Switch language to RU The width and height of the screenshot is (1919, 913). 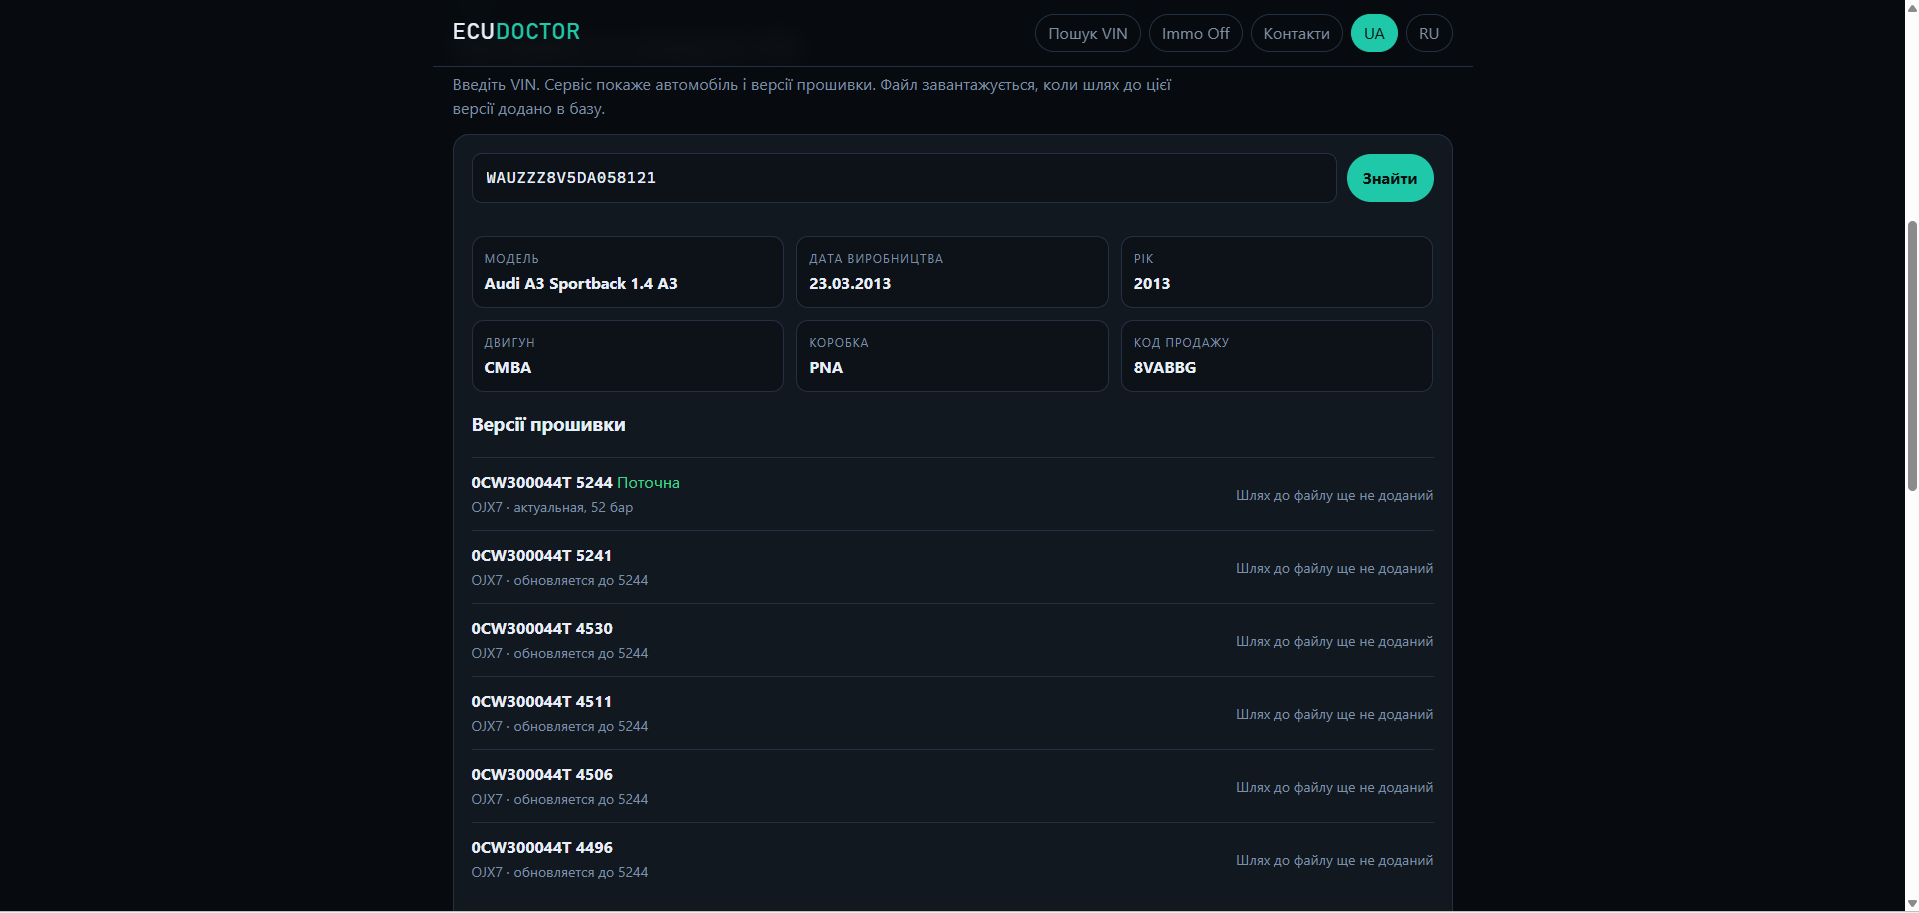[x=1429, y=33]
